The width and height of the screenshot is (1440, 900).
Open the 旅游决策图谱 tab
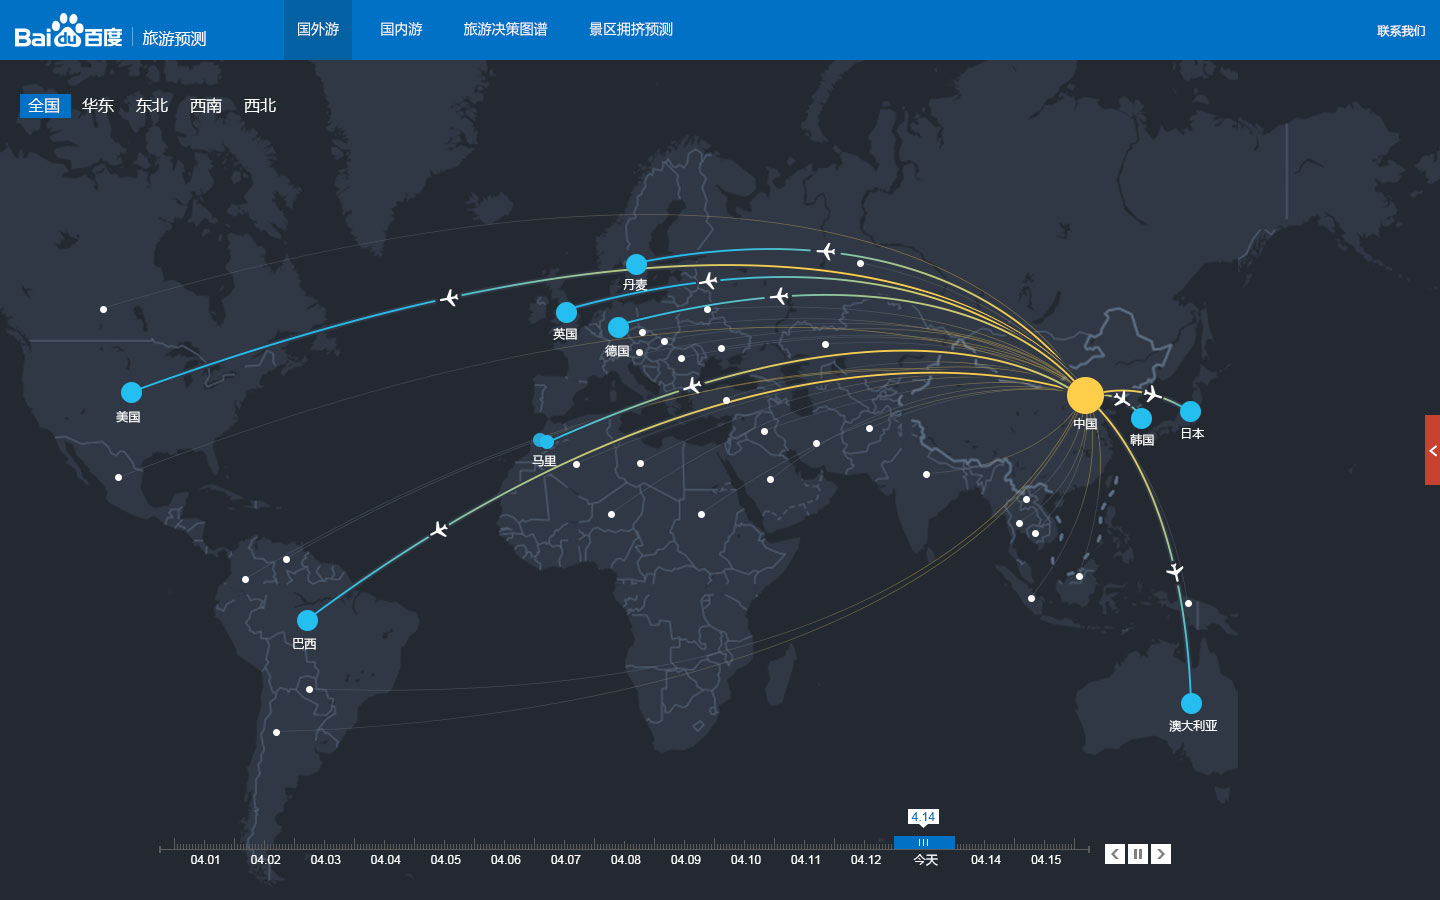pyautogui.click(x=505, y=30)
